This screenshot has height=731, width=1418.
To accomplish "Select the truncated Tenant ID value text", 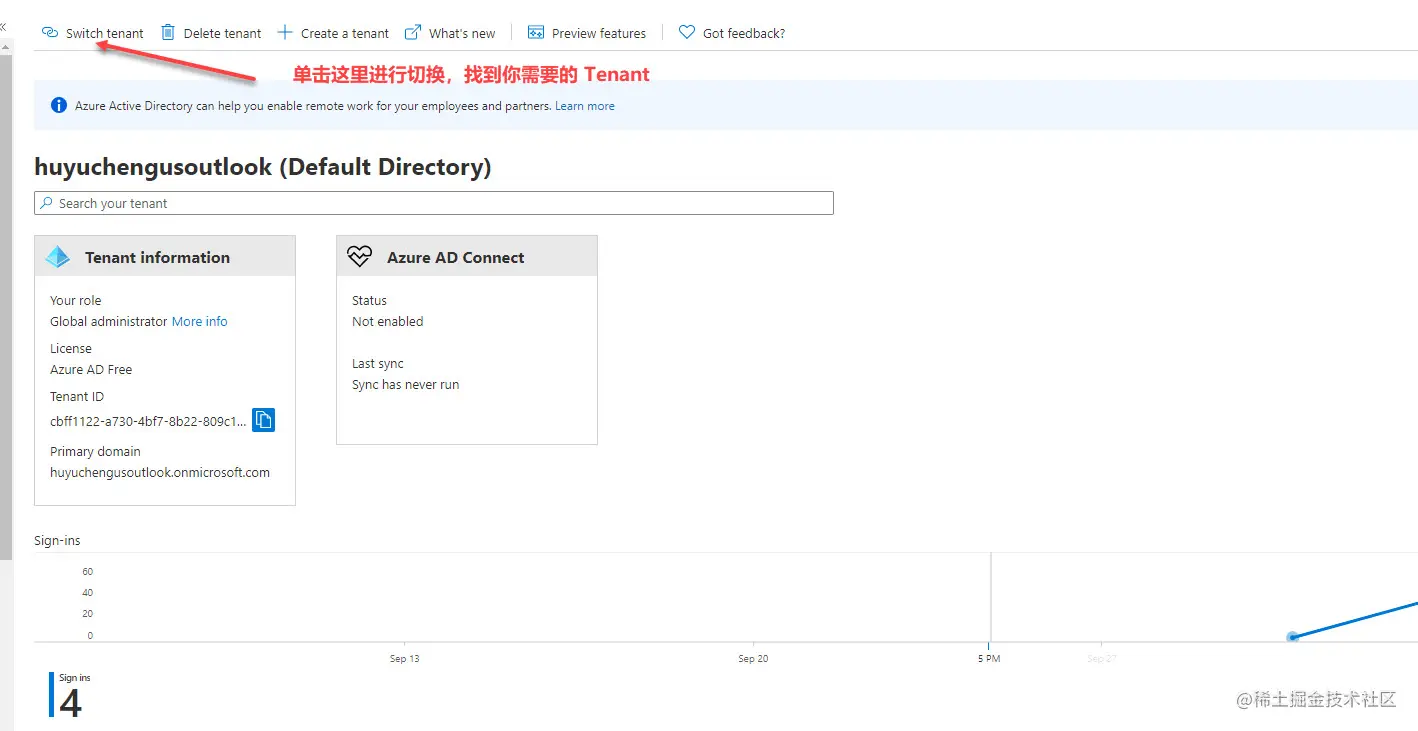I will click(x=148, y=422).
